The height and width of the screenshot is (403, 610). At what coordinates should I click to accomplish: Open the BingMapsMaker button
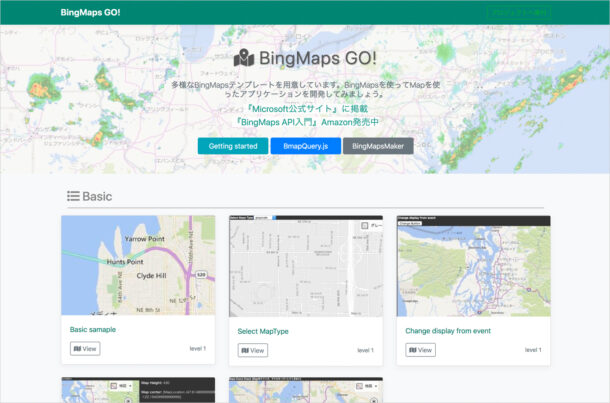pyautogui.click(x=378, y=146)
